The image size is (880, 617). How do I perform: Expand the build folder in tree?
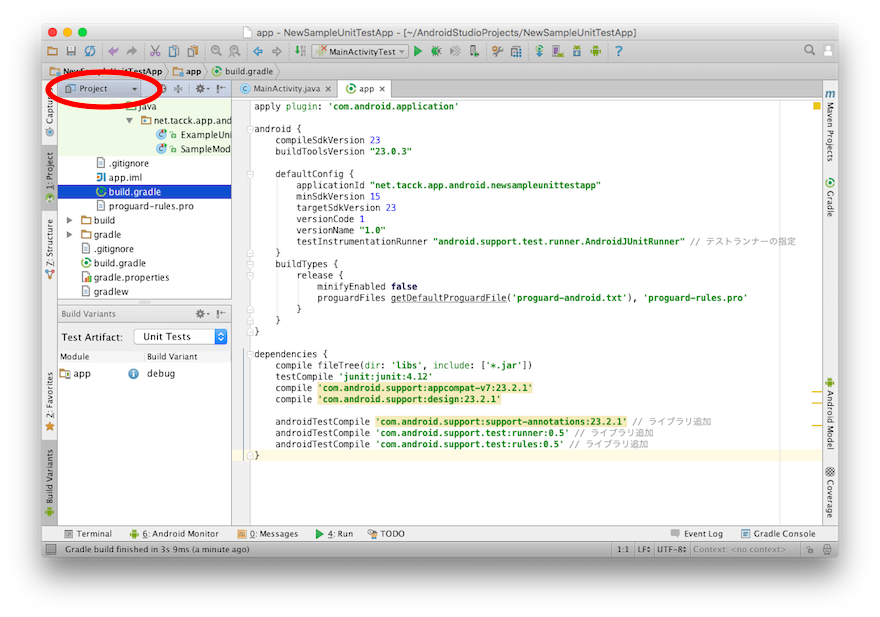coord(70,220)
